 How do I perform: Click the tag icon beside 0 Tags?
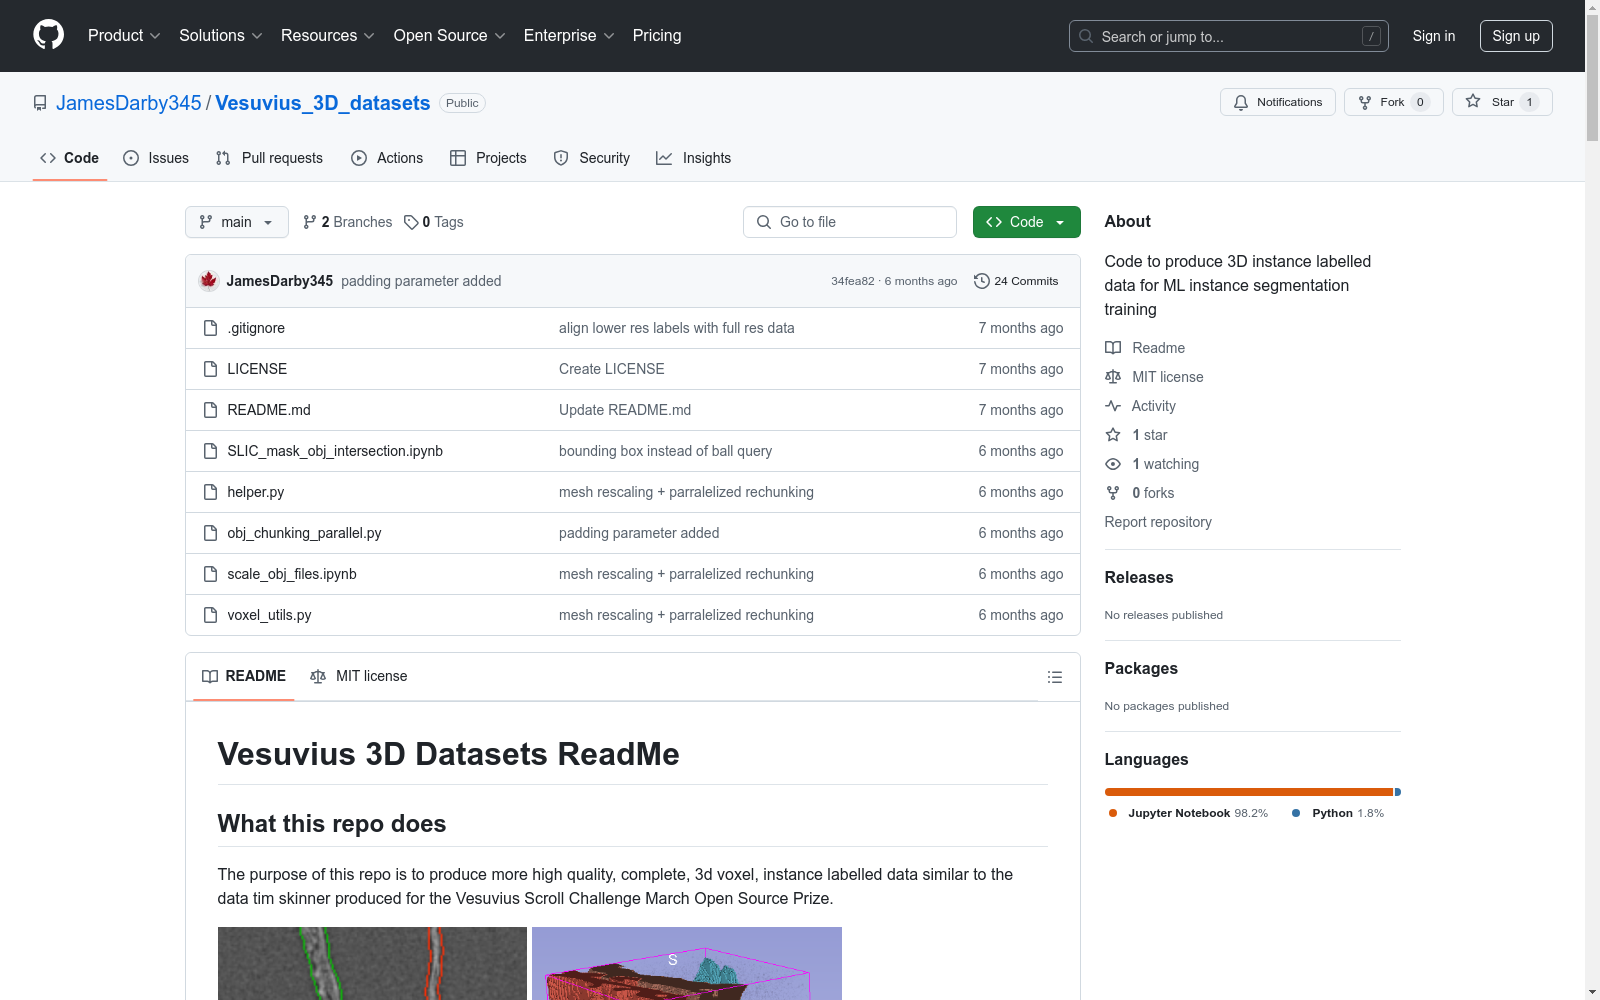pos(411,222)
